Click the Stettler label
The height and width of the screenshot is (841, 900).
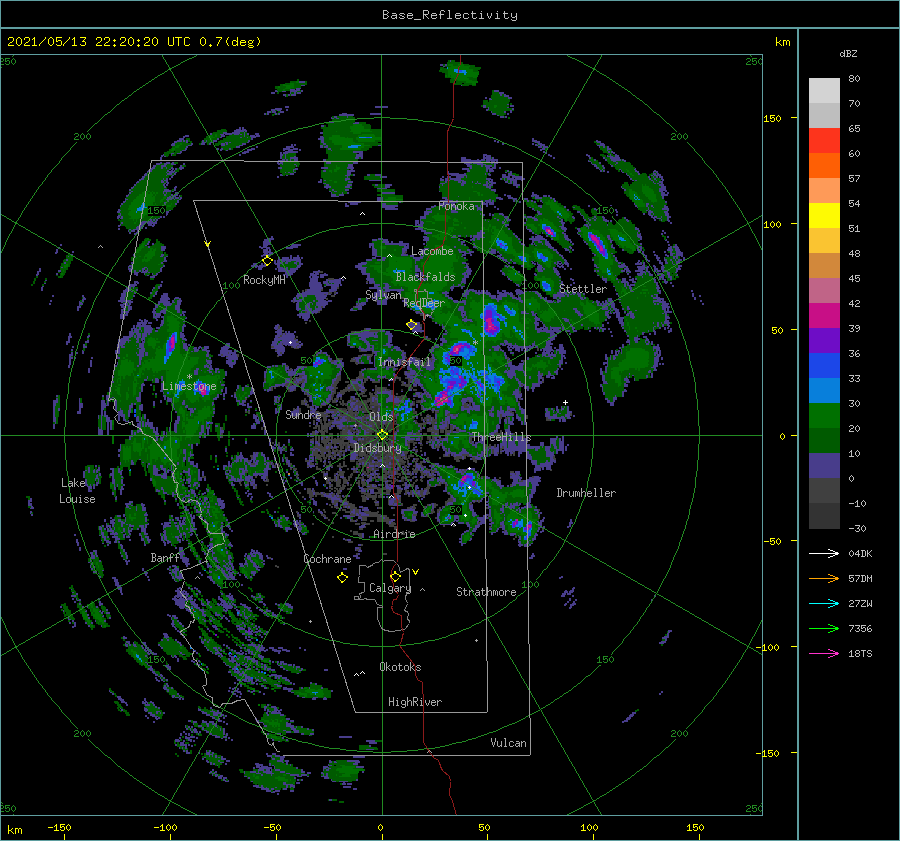click(x=583, y=289)
